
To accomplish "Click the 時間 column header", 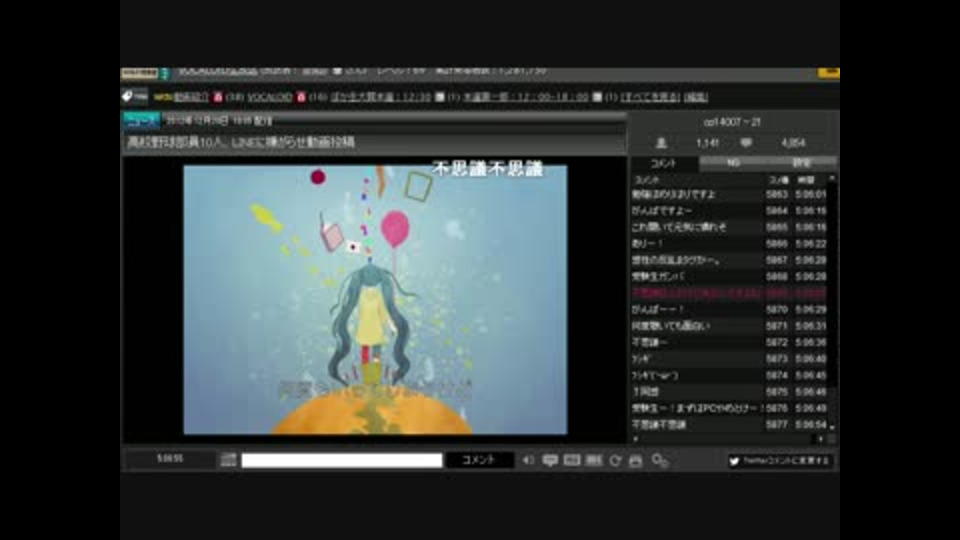I will pos(806,180).
